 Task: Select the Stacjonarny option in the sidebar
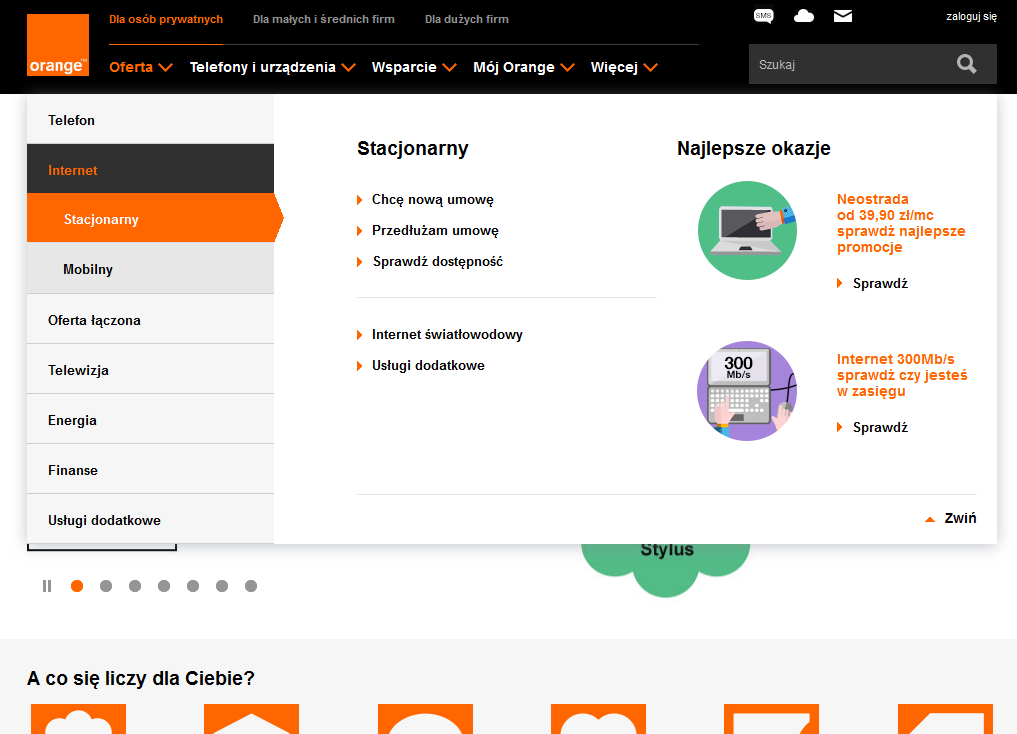click(100, 218)
